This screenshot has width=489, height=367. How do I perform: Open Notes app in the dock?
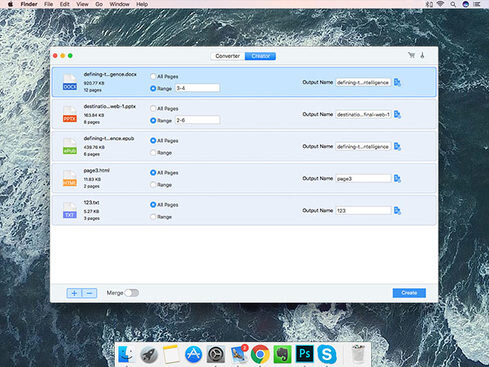coord(171,354)
